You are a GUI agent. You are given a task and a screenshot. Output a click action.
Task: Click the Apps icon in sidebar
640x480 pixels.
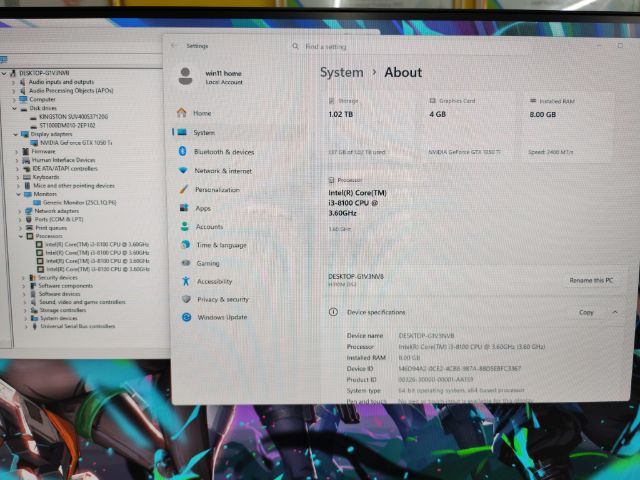[x=184, y=208]
